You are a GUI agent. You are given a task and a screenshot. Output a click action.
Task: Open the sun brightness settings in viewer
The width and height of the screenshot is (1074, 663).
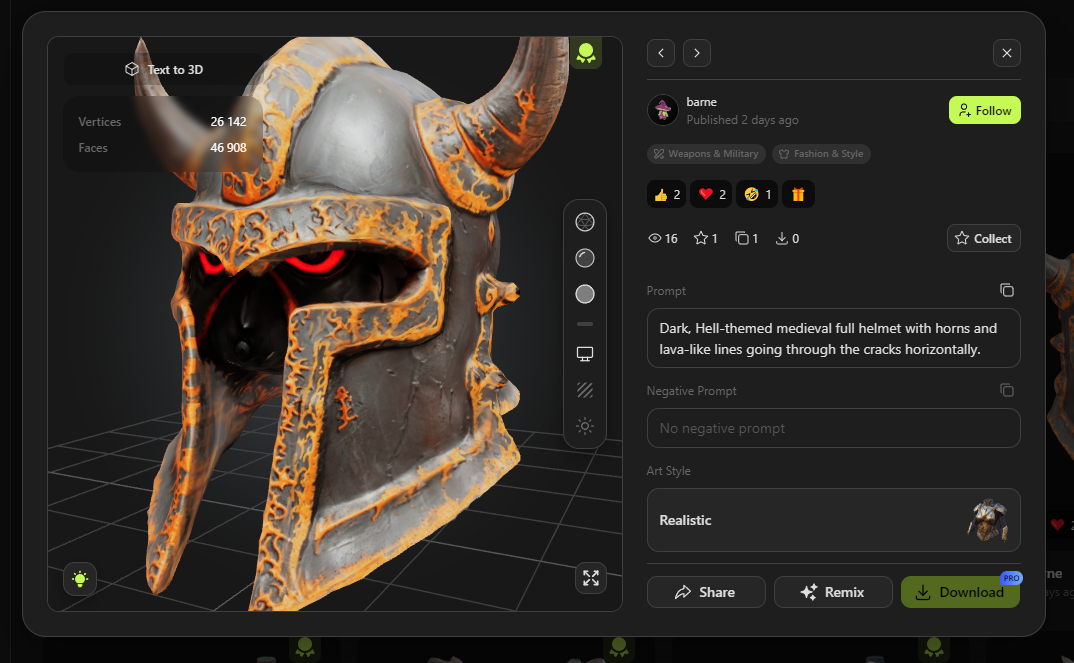585,426
